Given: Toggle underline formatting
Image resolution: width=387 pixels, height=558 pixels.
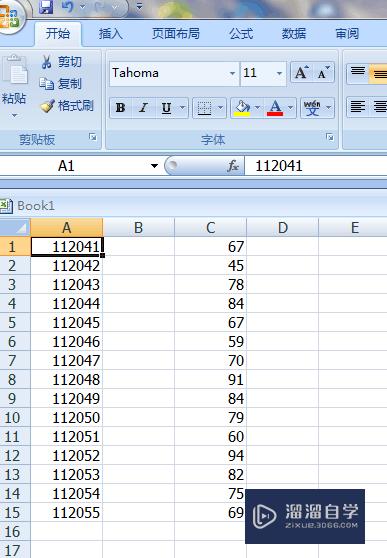Looking at the screenshot, I should (166, 107).
